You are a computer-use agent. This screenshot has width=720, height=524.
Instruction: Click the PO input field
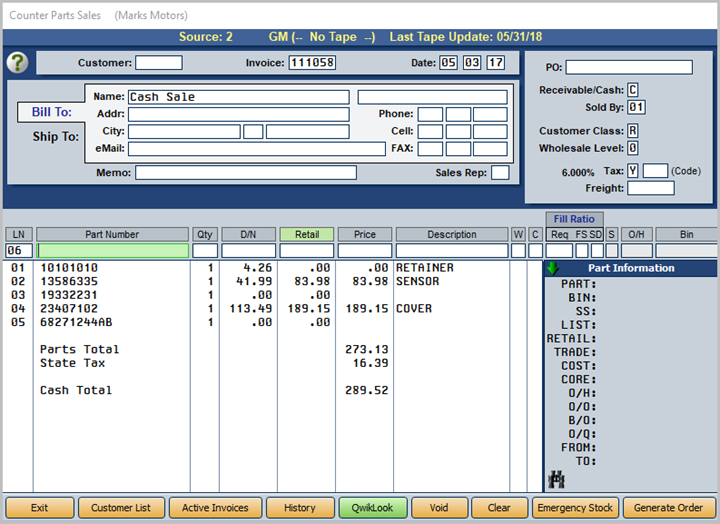pos(629,68)
